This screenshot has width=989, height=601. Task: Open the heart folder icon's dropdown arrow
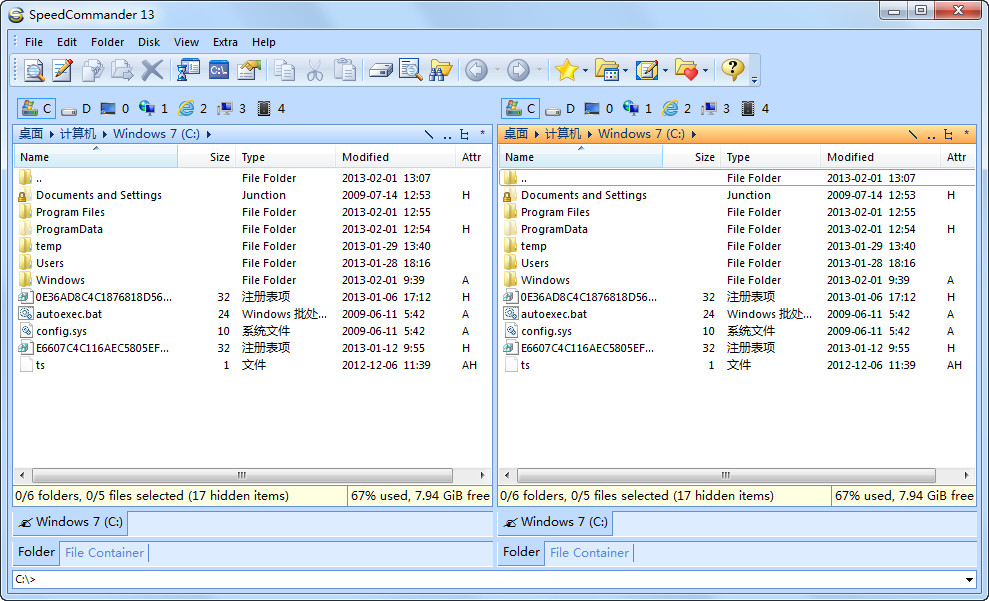pos(705,70)
